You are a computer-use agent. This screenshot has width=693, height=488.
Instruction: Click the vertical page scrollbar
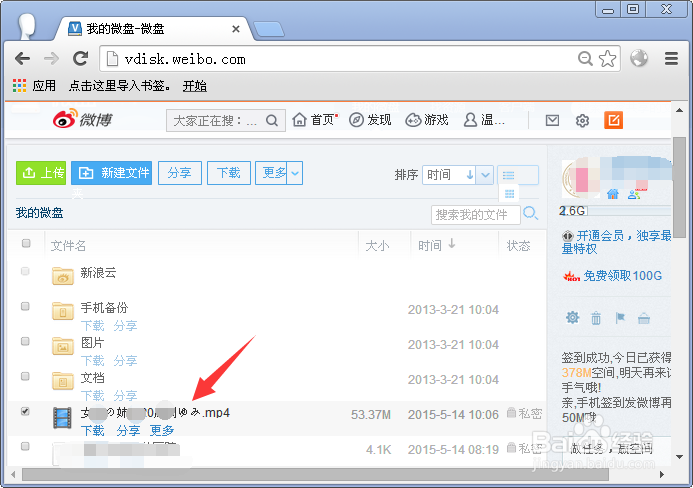click(679, 188)
